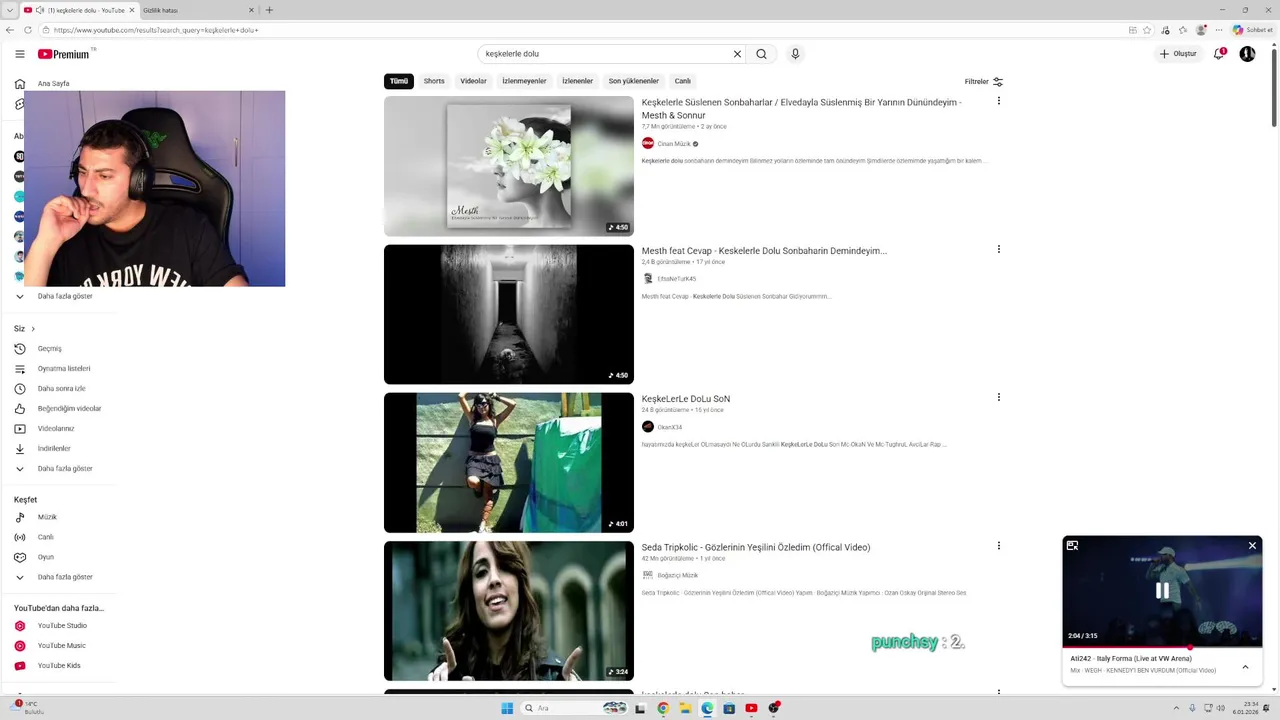This screenshot has height=720, width=1280.
Task: Open the Filtreler filter options
Action: (x=984, y=81)
